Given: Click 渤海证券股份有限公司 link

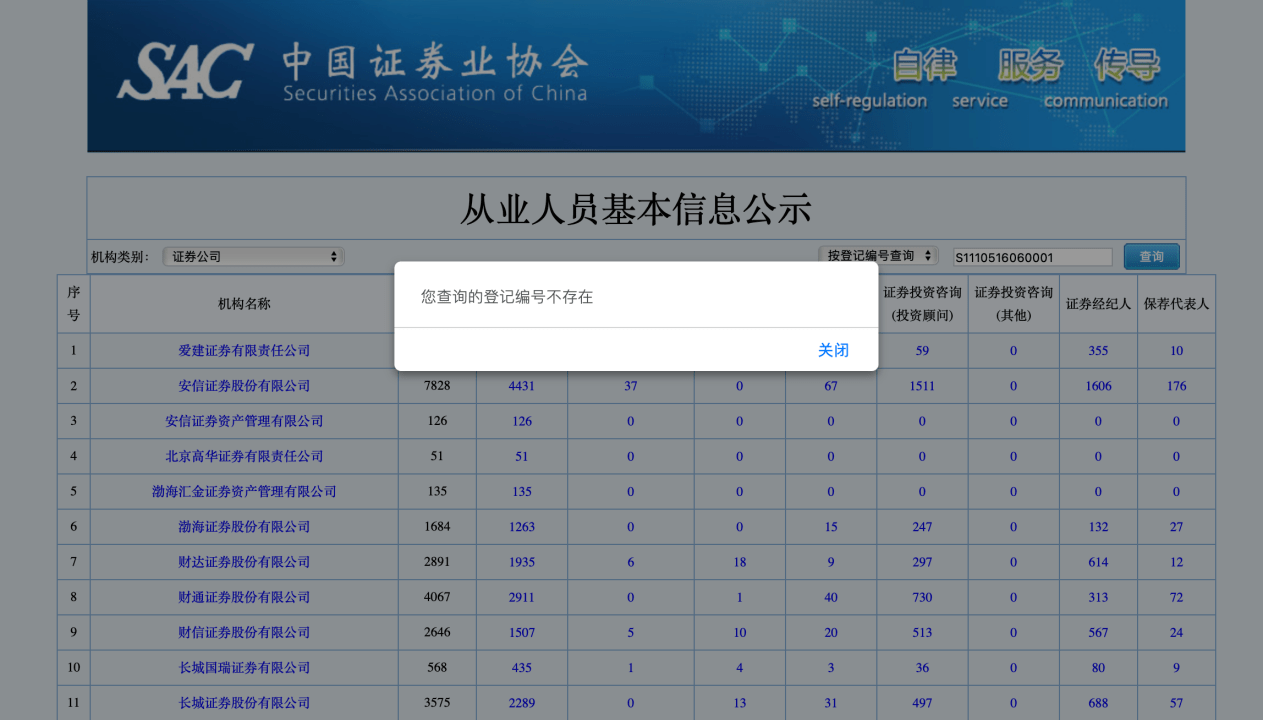Looking at the screenshot, I should [244, 527].
